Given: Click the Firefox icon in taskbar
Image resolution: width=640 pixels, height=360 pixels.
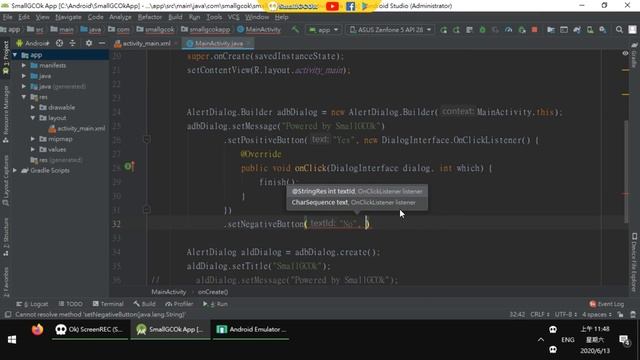Looking at the screenshot, I should click(x=37, y=329).
